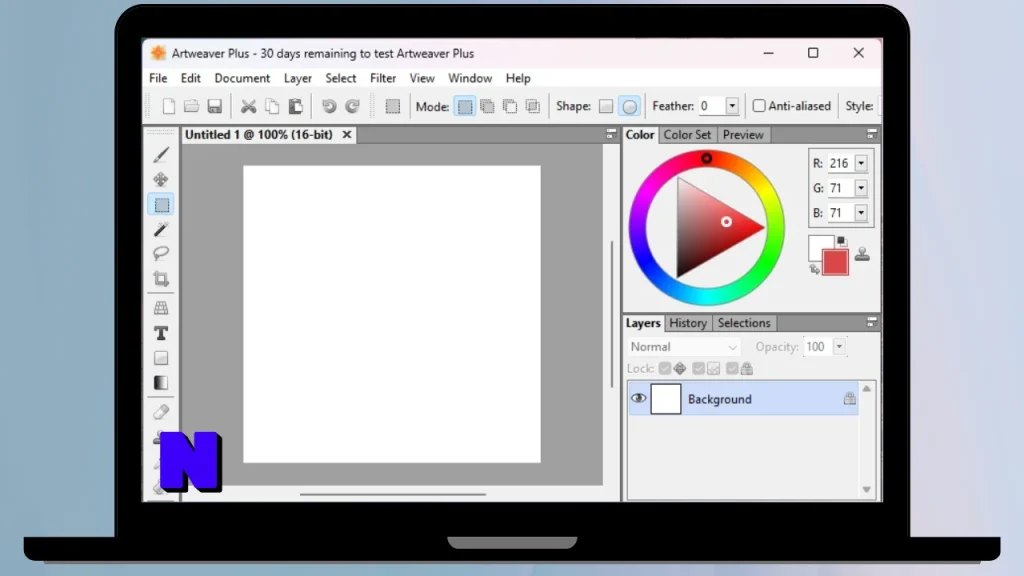Image resolution: width=1024 pixels, height=576 pixels.
Task: Open the File menu
Action: click(158, 78)
